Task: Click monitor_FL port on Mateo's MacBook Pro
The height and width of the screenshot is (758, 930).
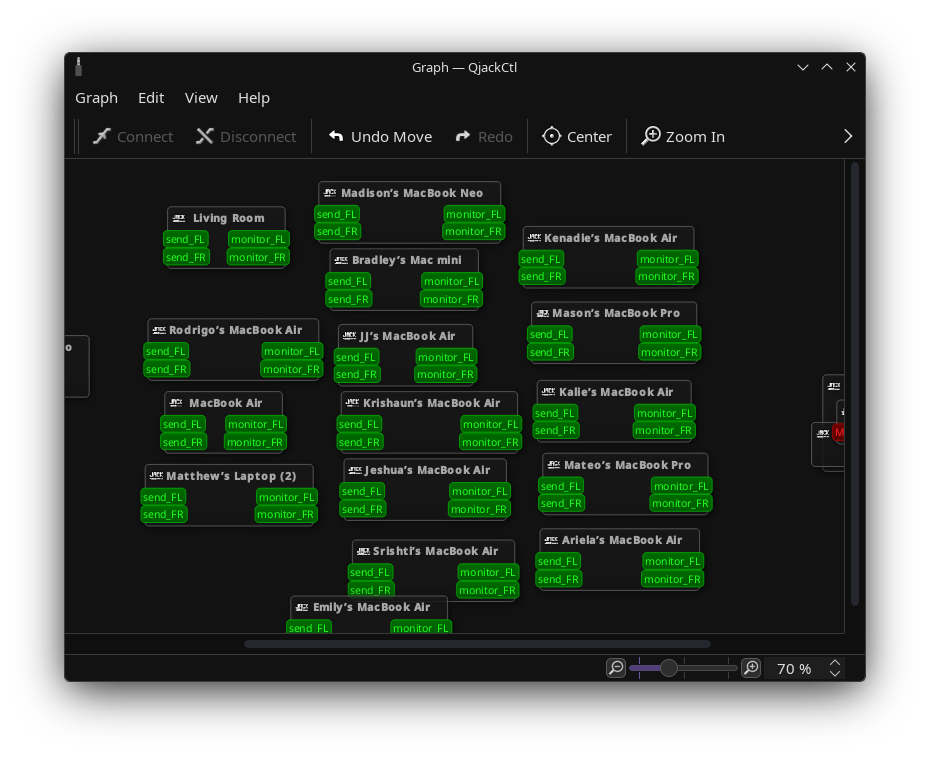Action: [681, 486]
